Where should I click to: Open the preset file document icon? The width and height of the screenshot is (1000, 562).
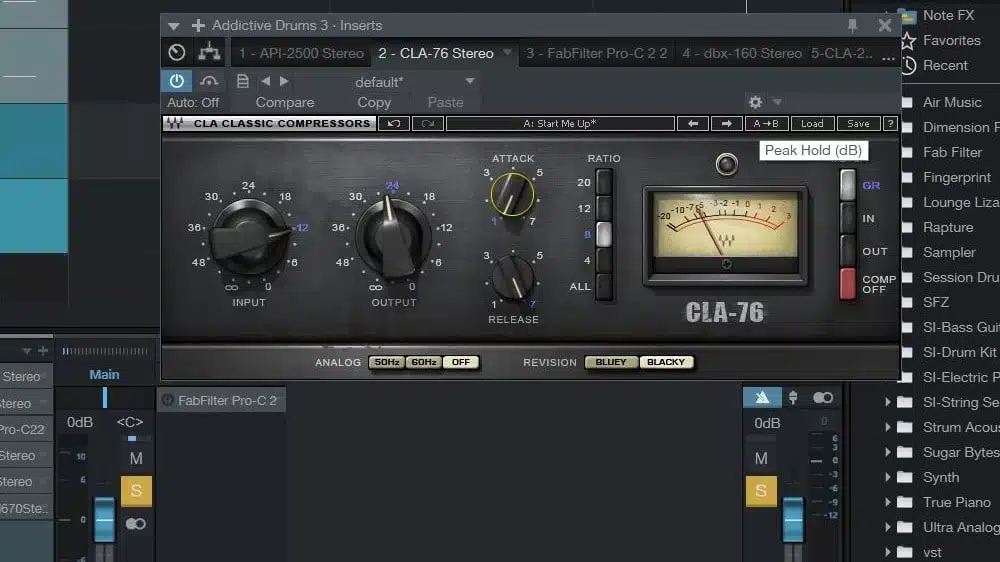pos(242,81)
